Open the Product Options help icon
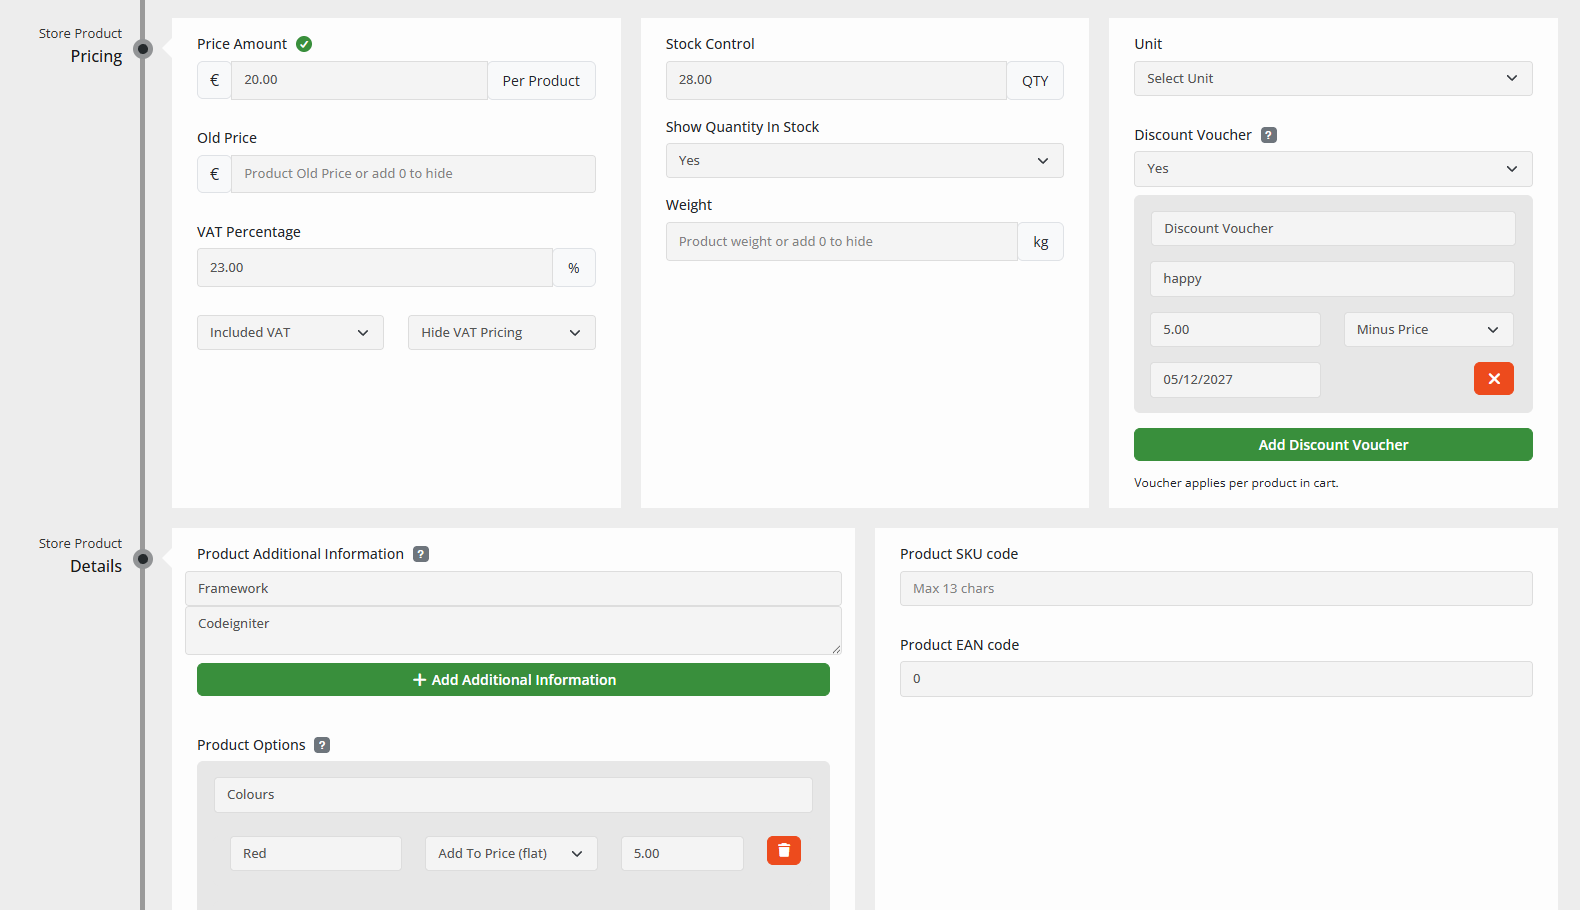 pyautogui.click(x=322, y=745)
